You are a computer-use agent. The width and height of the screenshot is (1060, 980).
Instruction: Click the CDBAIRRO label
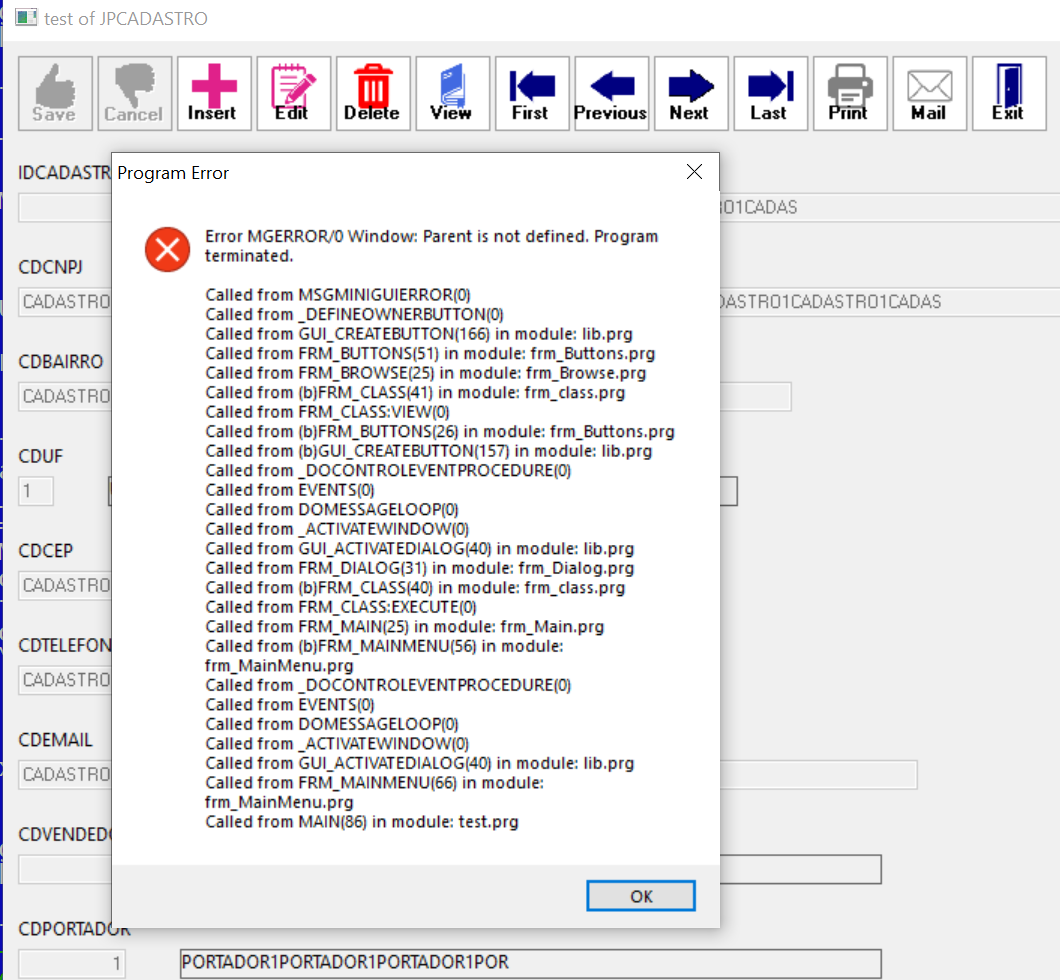(61, 362)
